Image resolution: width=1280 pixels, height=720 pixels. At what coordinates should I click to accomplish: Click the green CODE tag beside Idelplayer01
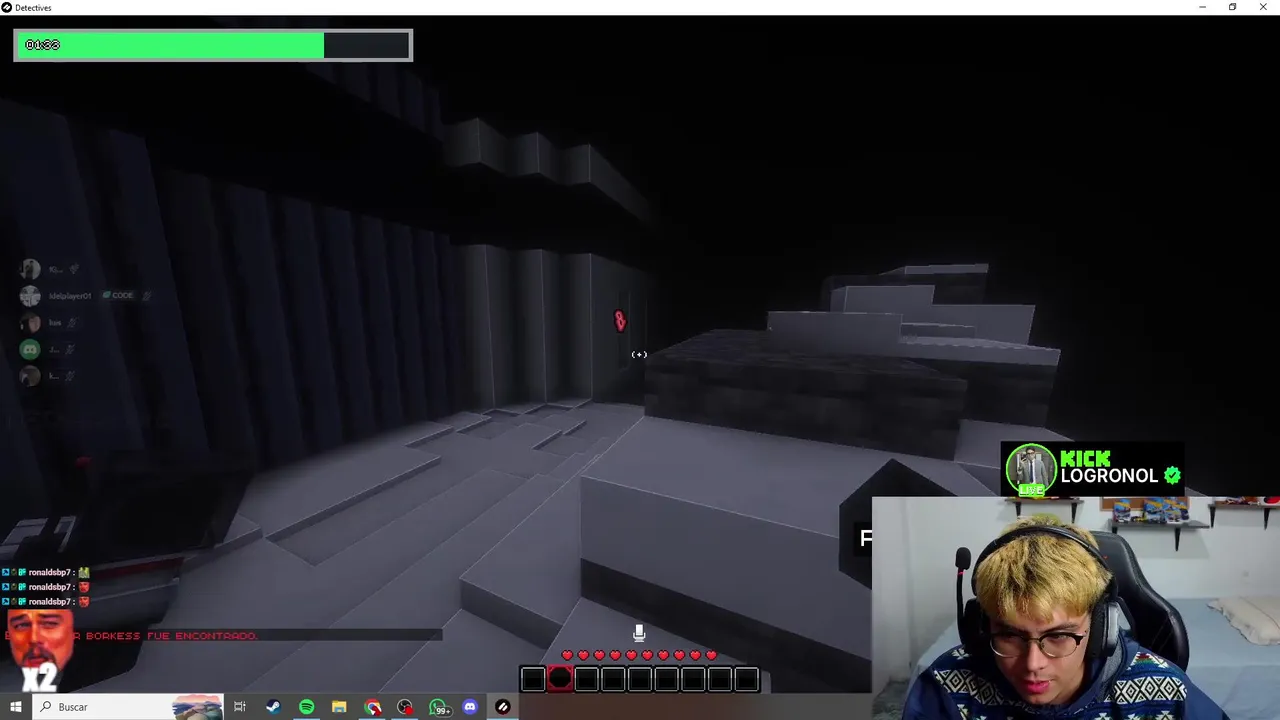click(120, 296)
